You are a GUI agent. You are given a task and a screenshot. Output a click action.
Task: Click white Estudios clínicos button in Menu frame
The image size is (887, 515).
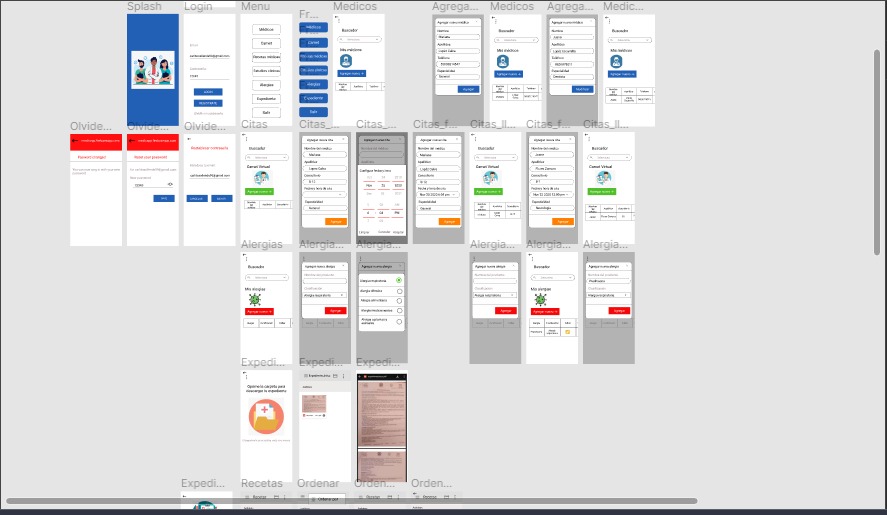[266, 71]
